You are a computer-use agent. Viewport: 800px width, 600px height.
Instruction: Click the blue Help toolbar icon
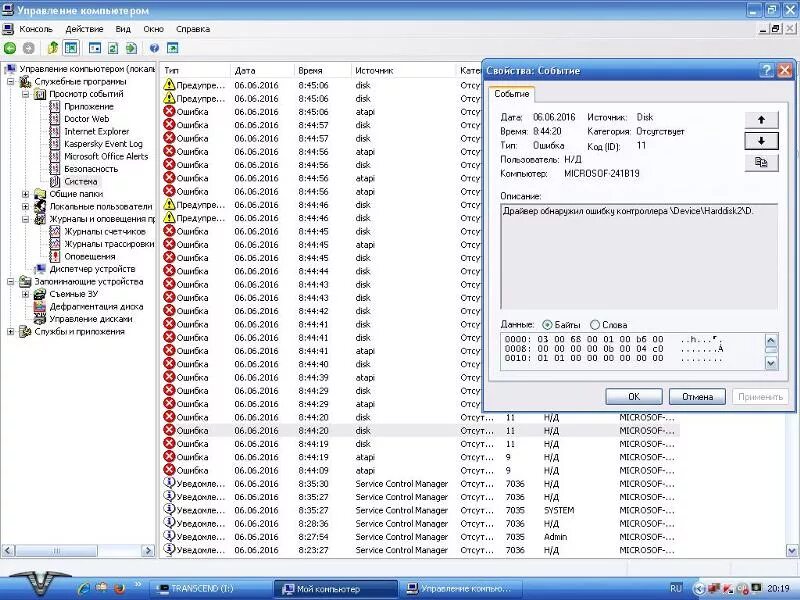(x=154, y=48)
